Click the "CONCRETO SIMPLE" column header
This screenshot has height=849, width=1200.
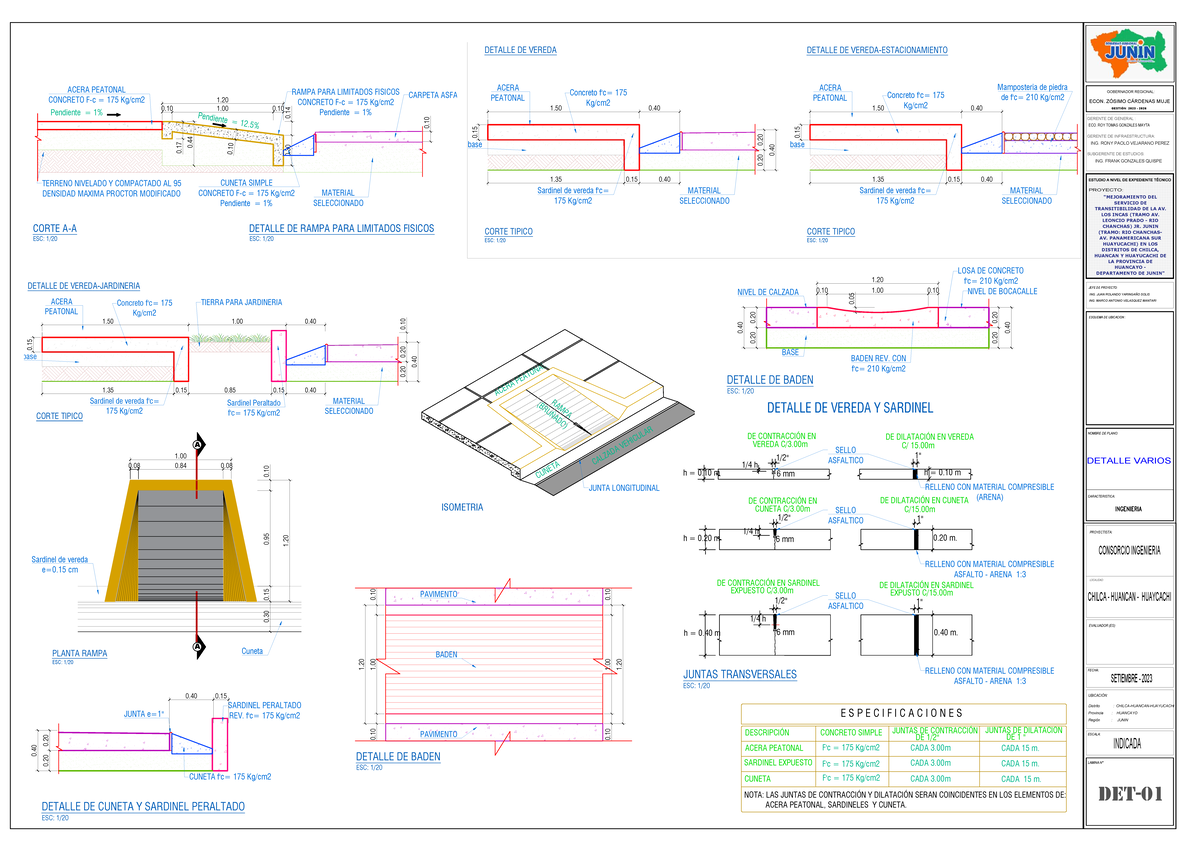click(x=851, y=732)
